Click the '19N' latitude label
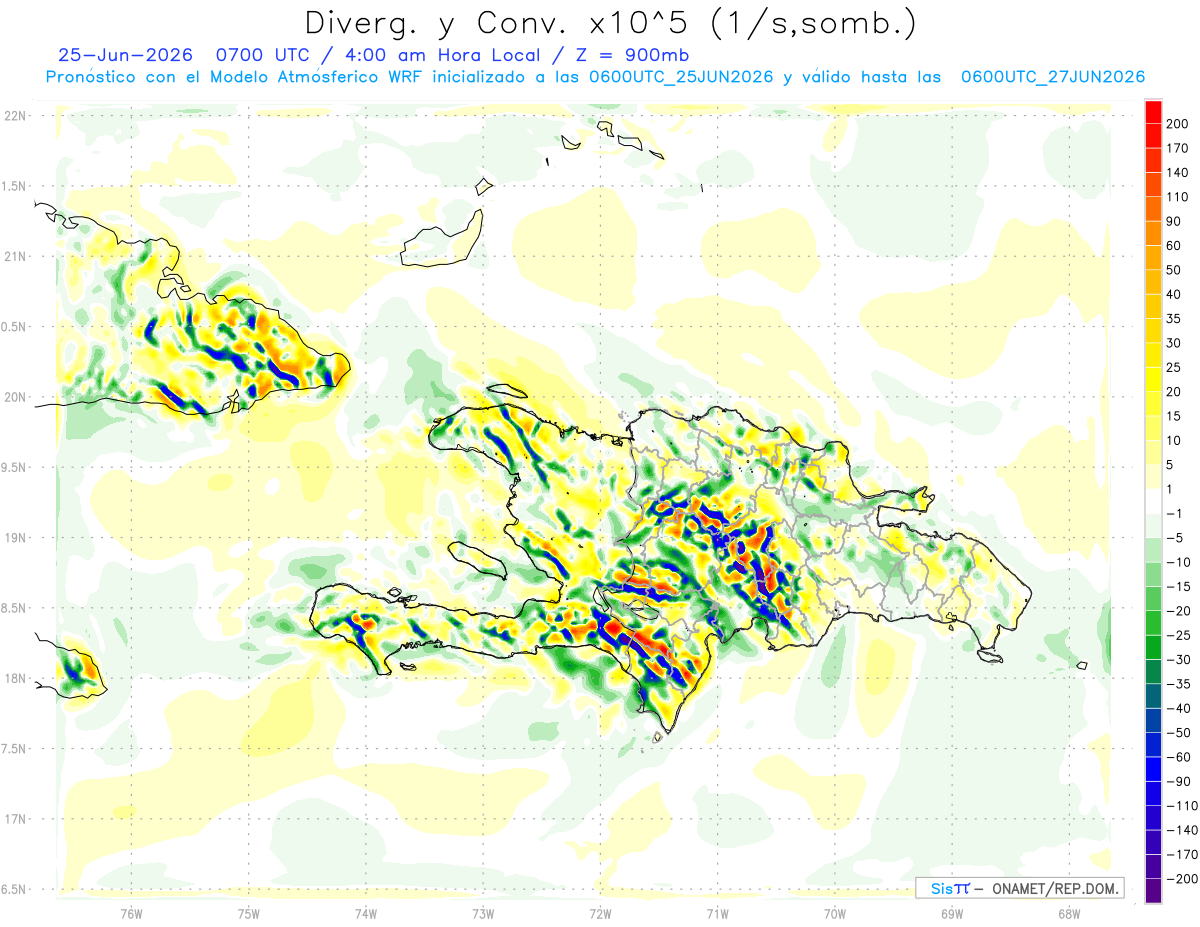 (16, 538)
